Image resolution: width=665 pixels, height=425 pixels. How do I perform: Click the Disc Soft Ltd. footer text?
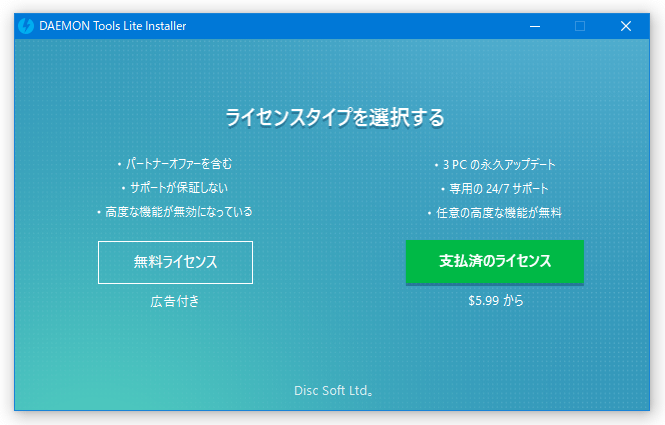(x=333, y=391)
